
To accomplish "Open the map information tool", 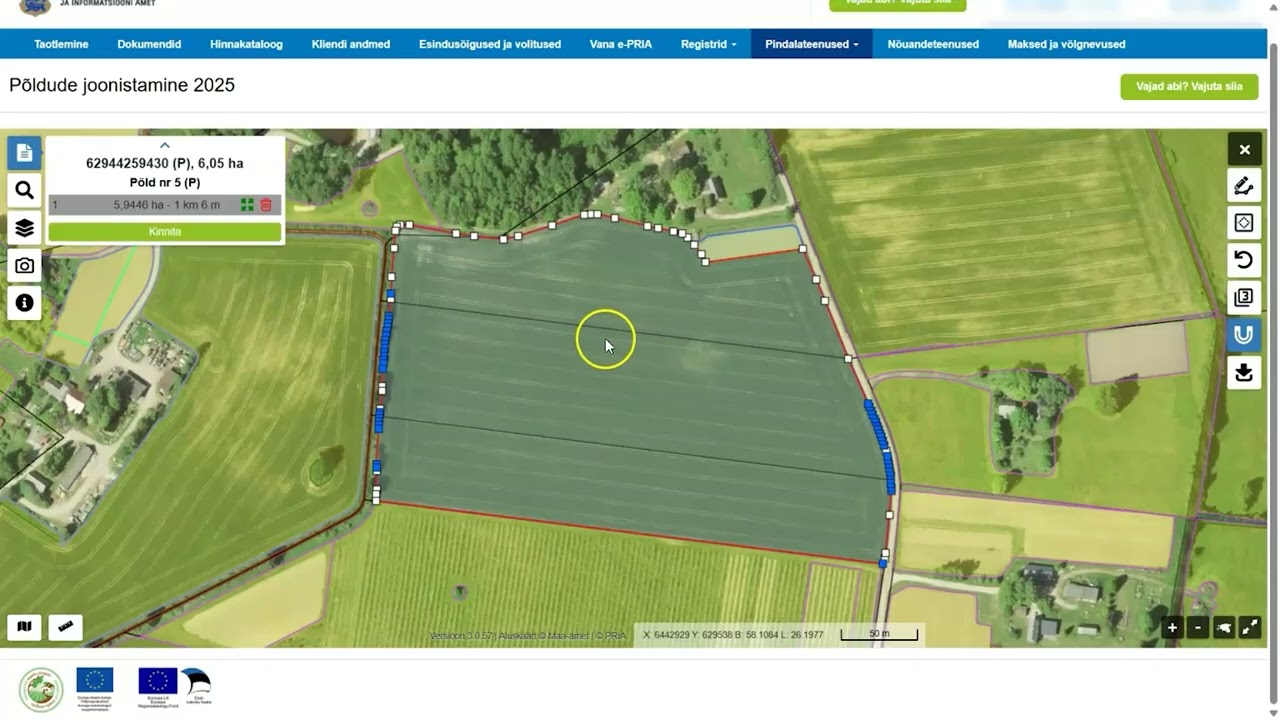I will pos(25,303).
